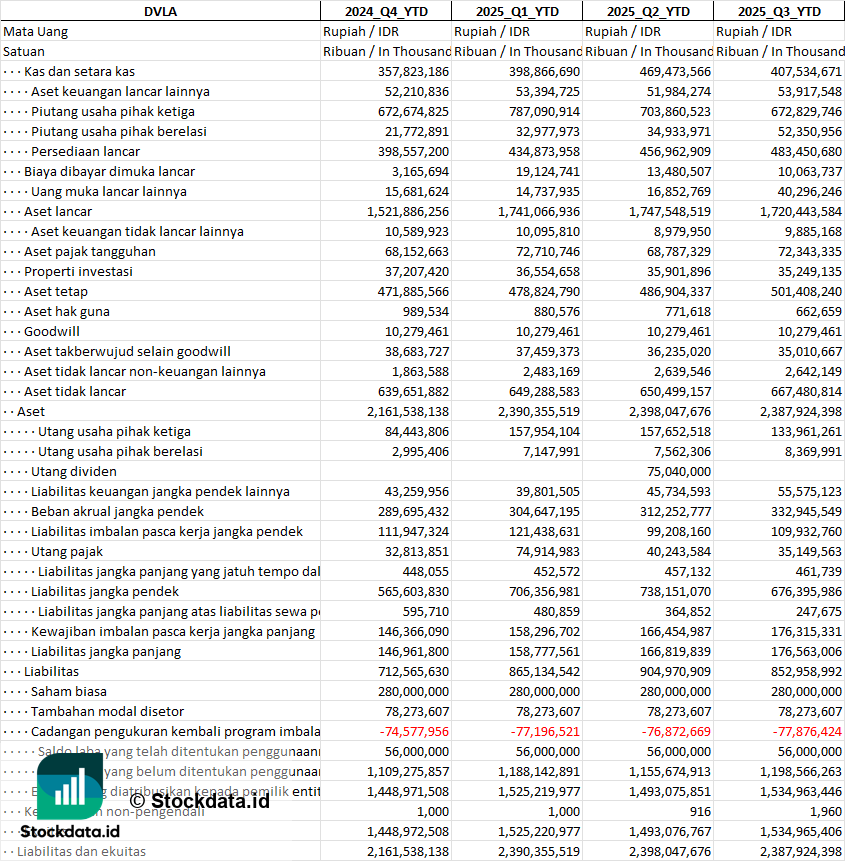Click the Aset tetap row label
The width and height of the screenshot is (845, 861).
tap(55, 292)
